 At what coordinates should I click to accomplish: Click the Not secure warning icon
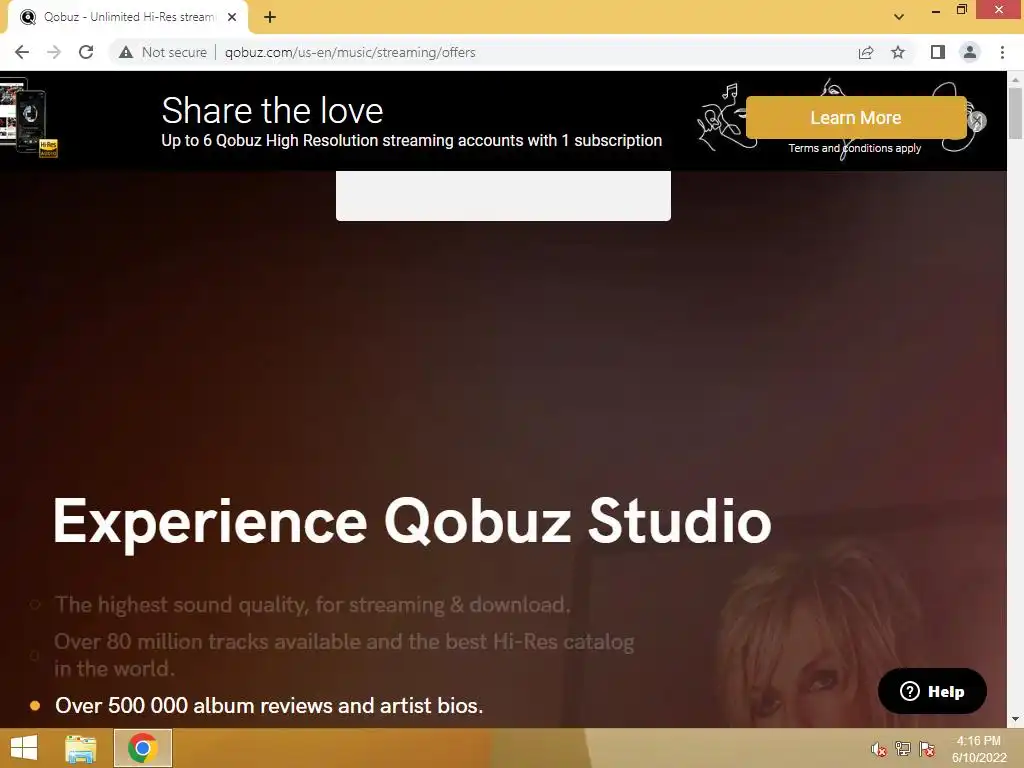point(126,52)
